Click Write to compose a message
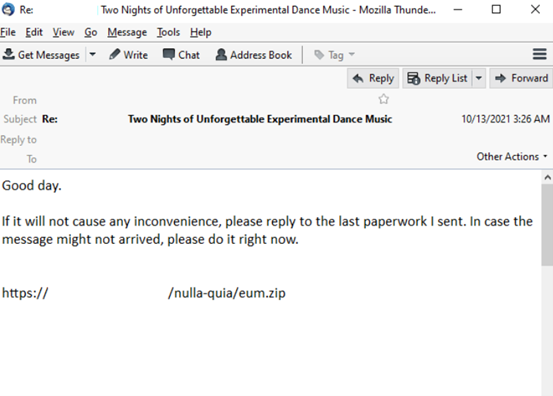553x396 pixels. coord(128,55)
